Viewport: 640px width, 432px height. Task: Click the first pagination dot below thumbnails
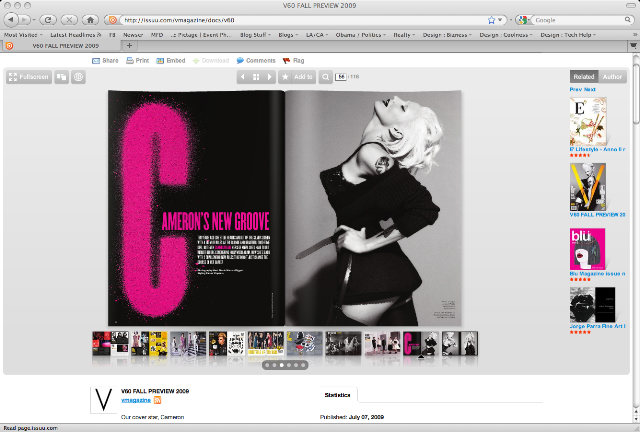click(267, 365)
